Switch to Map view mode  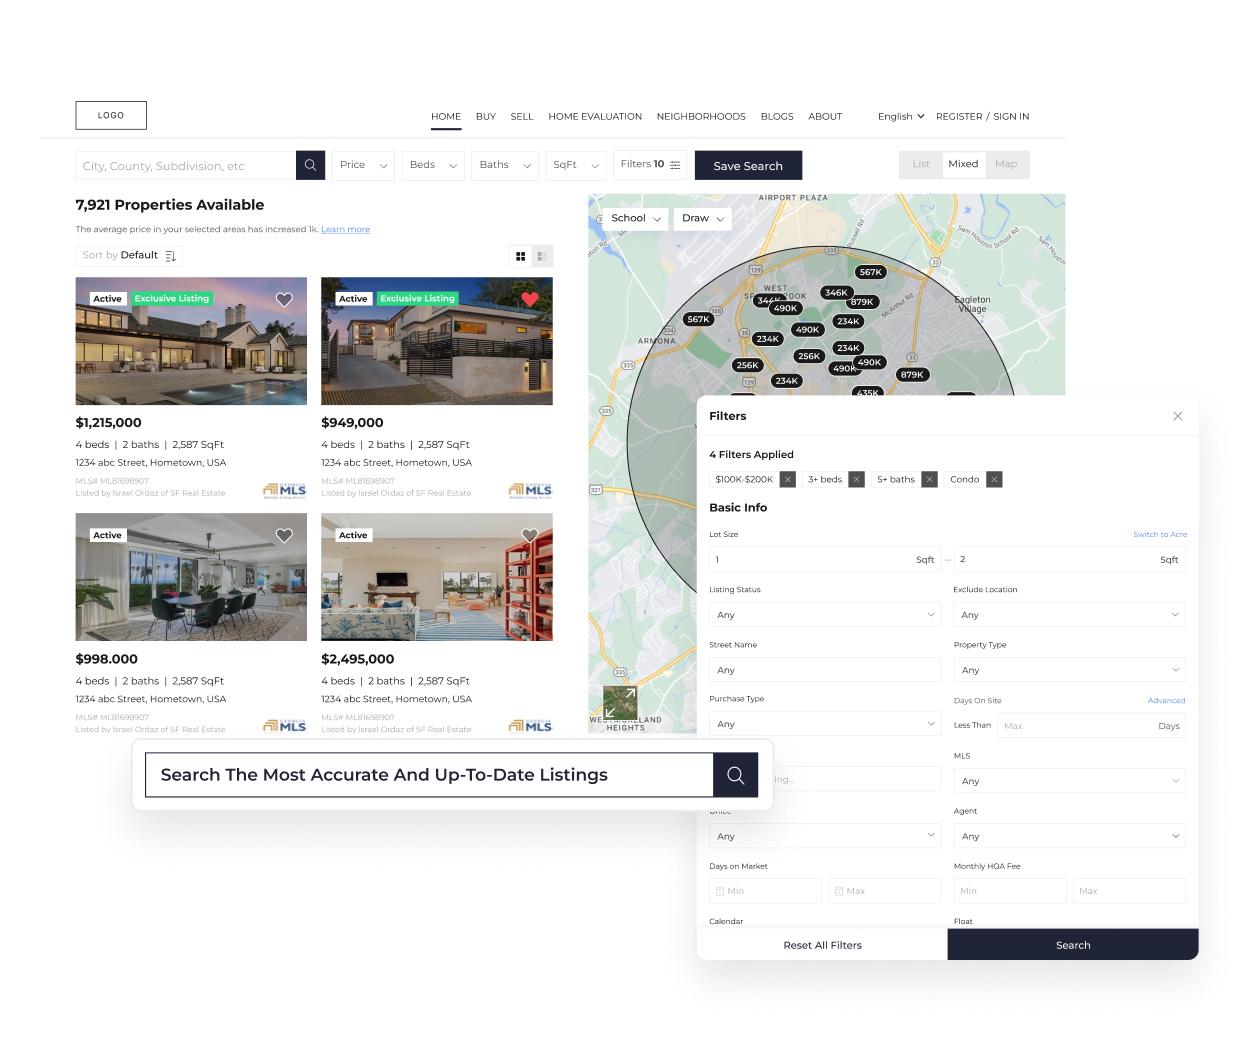[1006, 164]
